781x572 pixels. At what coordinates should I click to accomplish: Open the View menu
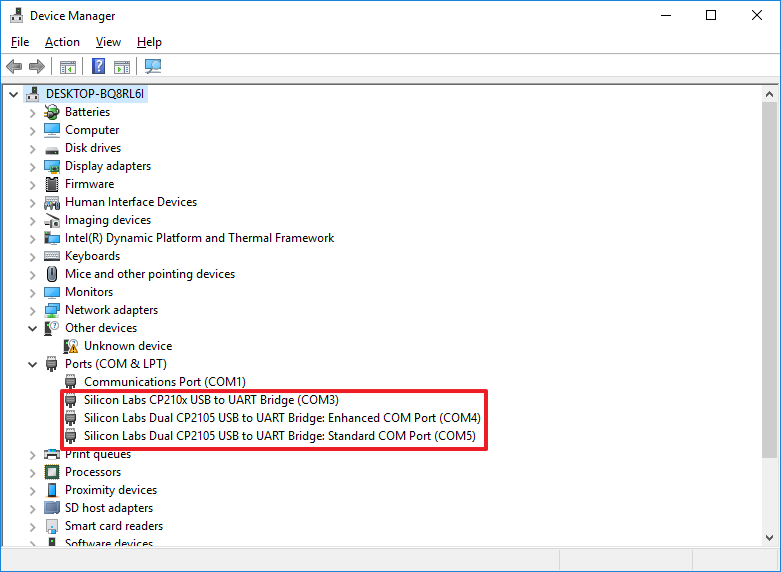tap(108, 42)
